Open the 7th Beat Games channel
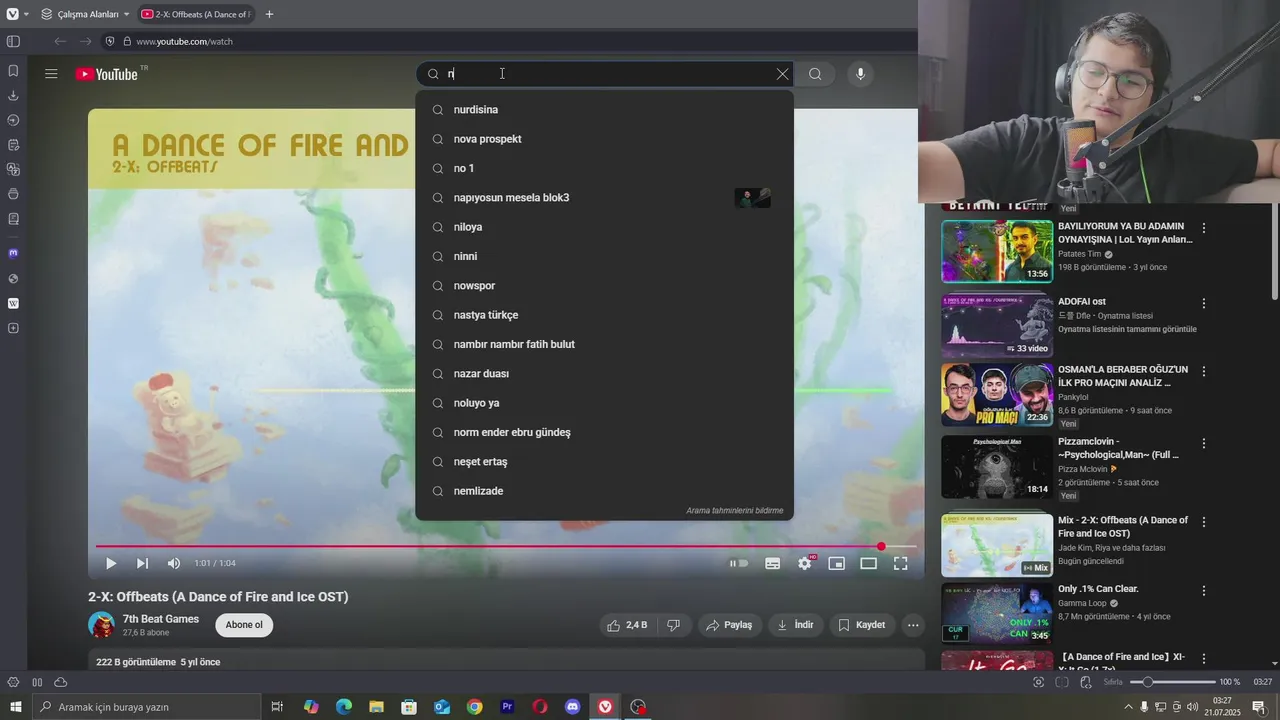The height and width of the screenshot is (720, 1280). click(x=160, y=619)
